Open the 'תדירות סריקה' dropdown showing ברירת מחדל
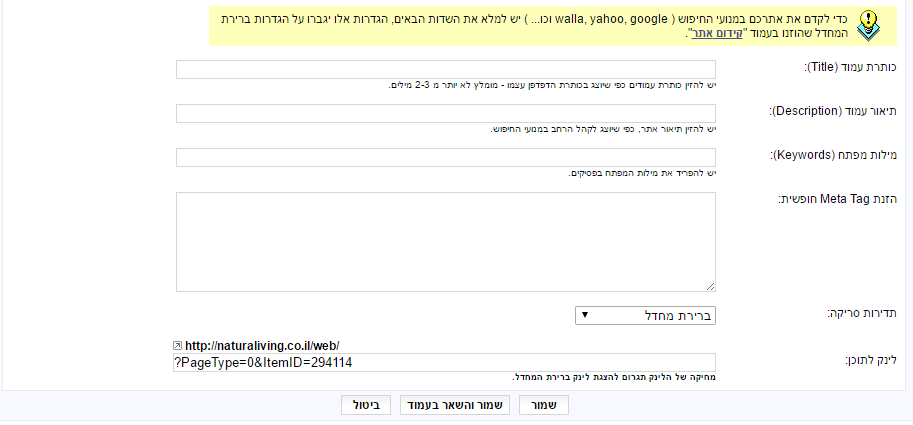Screen dimensions: 913x425 [645, 316]
